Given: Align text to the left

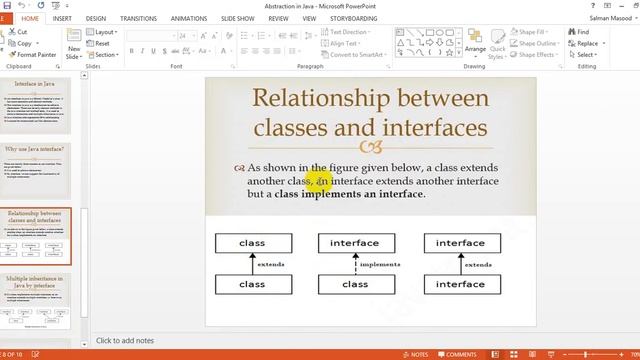Looking at the screenshot, I should click(244, 51).
